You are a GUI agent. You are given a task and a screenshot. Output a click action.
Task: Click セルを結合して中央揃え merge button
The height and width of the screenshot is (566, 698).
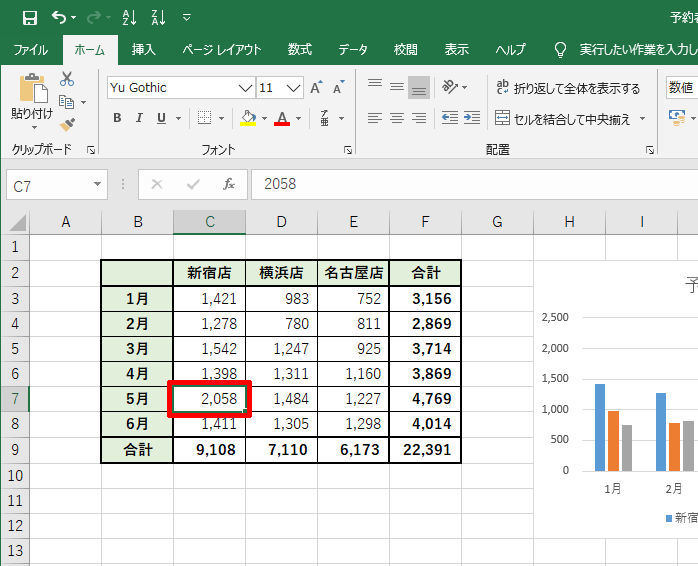click(563, 118)
